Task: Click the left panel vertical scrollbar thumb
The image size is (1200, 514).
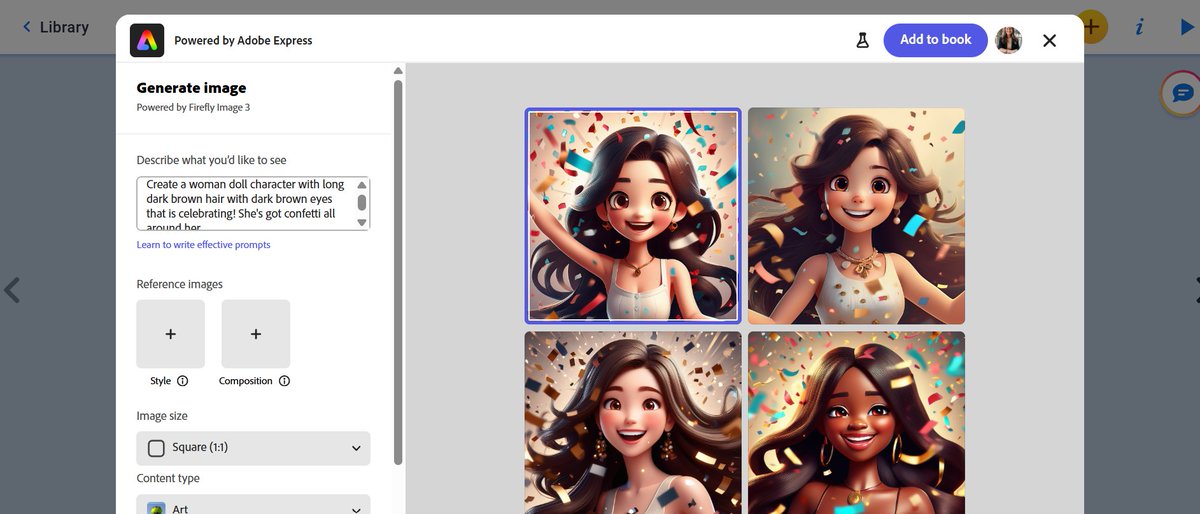Action: (x=398, y=270)
